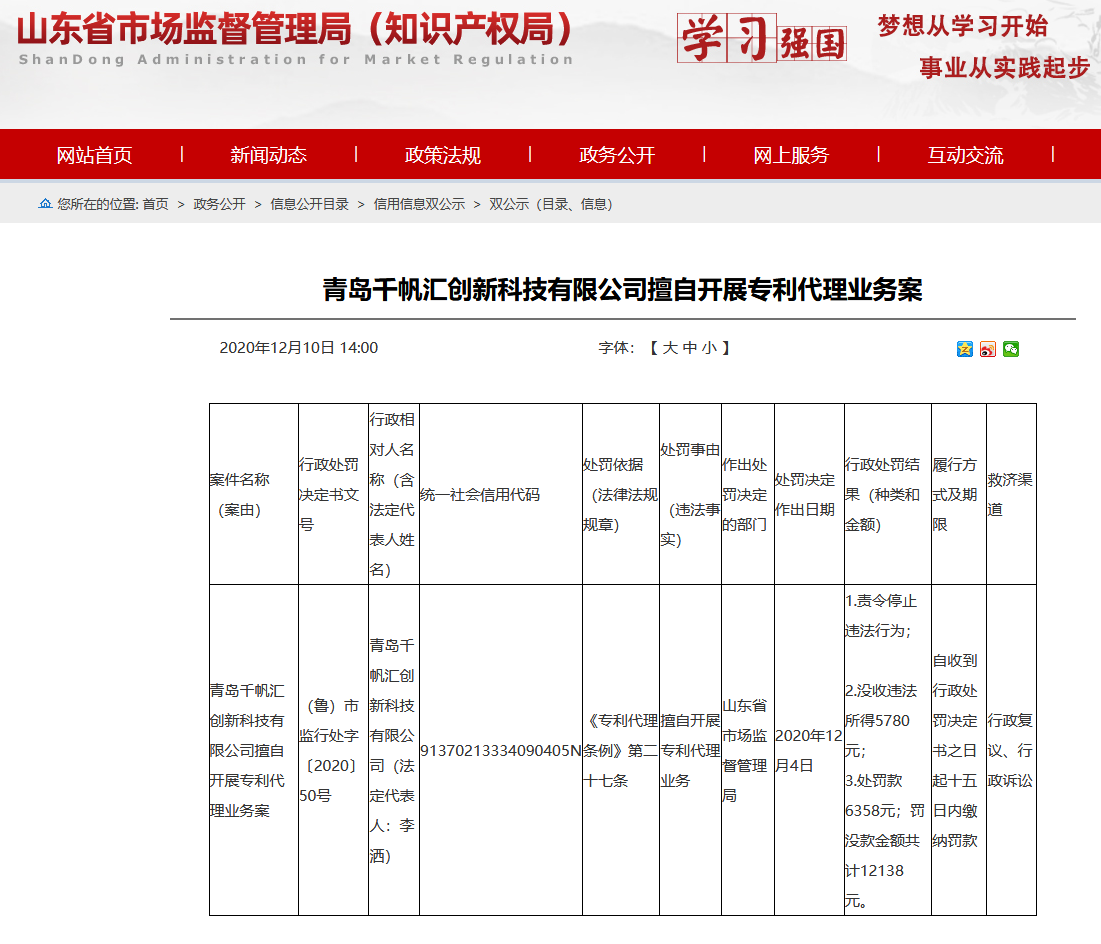
Task: Open 网站首页 navigation item
Action: pyautogui.click(x=94, y=155)
